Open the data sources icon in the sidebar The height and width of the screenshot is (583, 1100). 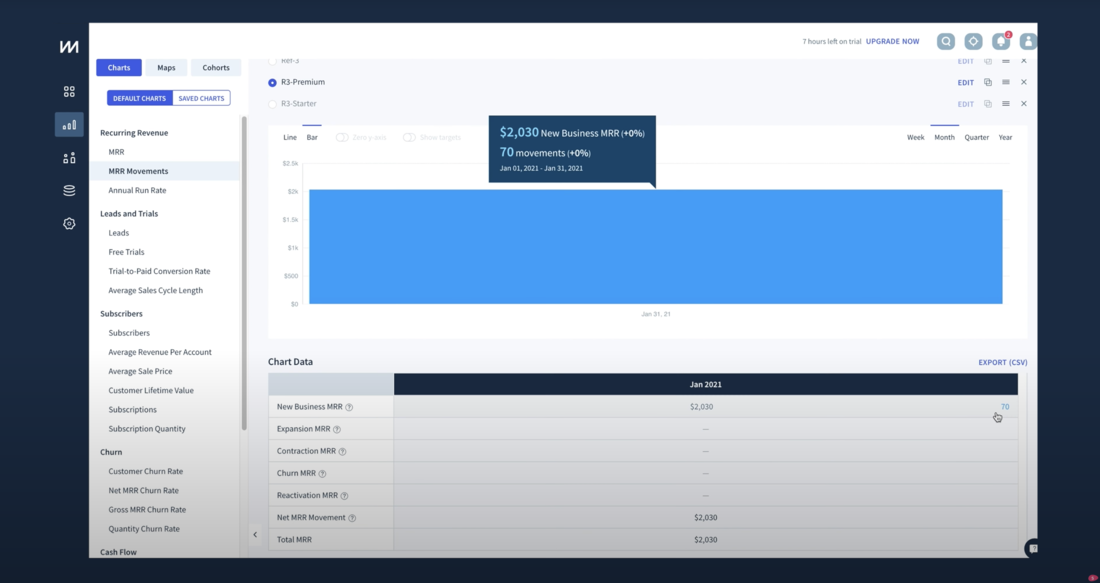(x=68, y=190)
